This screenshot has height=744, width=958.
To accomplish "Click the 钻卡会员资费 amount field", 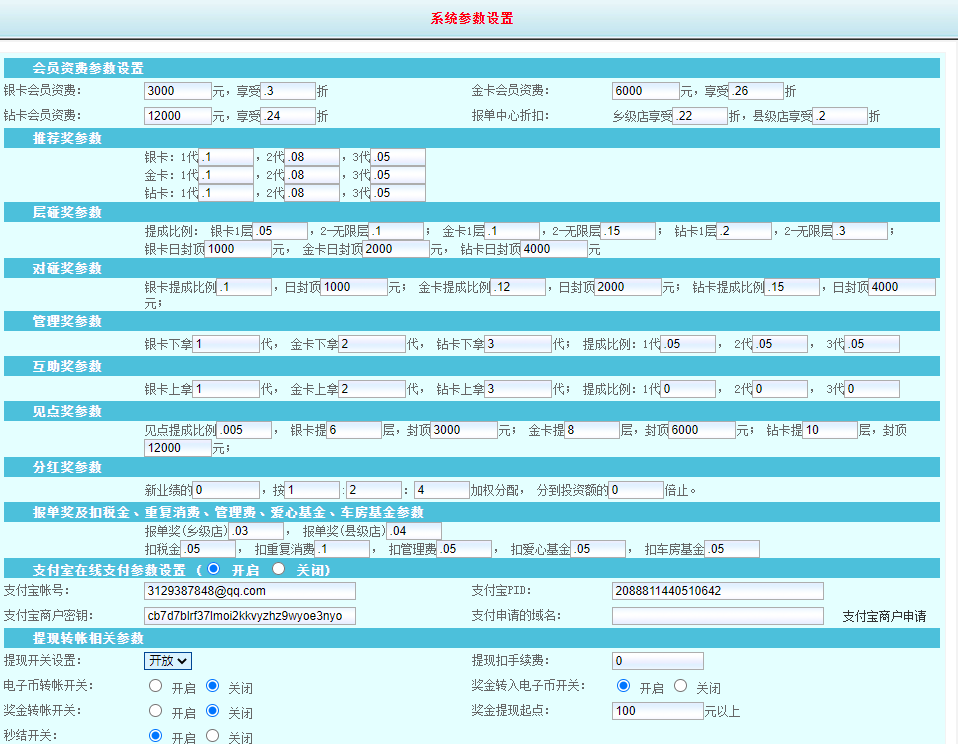I will pos(178,116).
